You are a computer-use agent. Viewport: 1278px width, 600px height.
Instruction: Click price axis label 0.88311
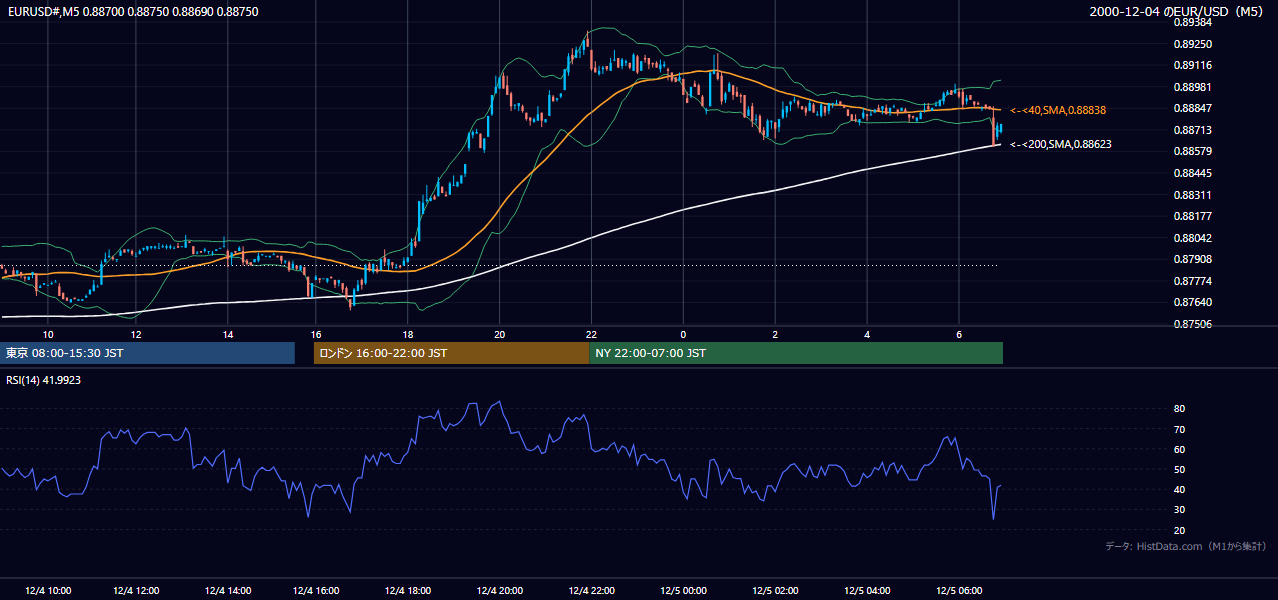(1192, 195)
